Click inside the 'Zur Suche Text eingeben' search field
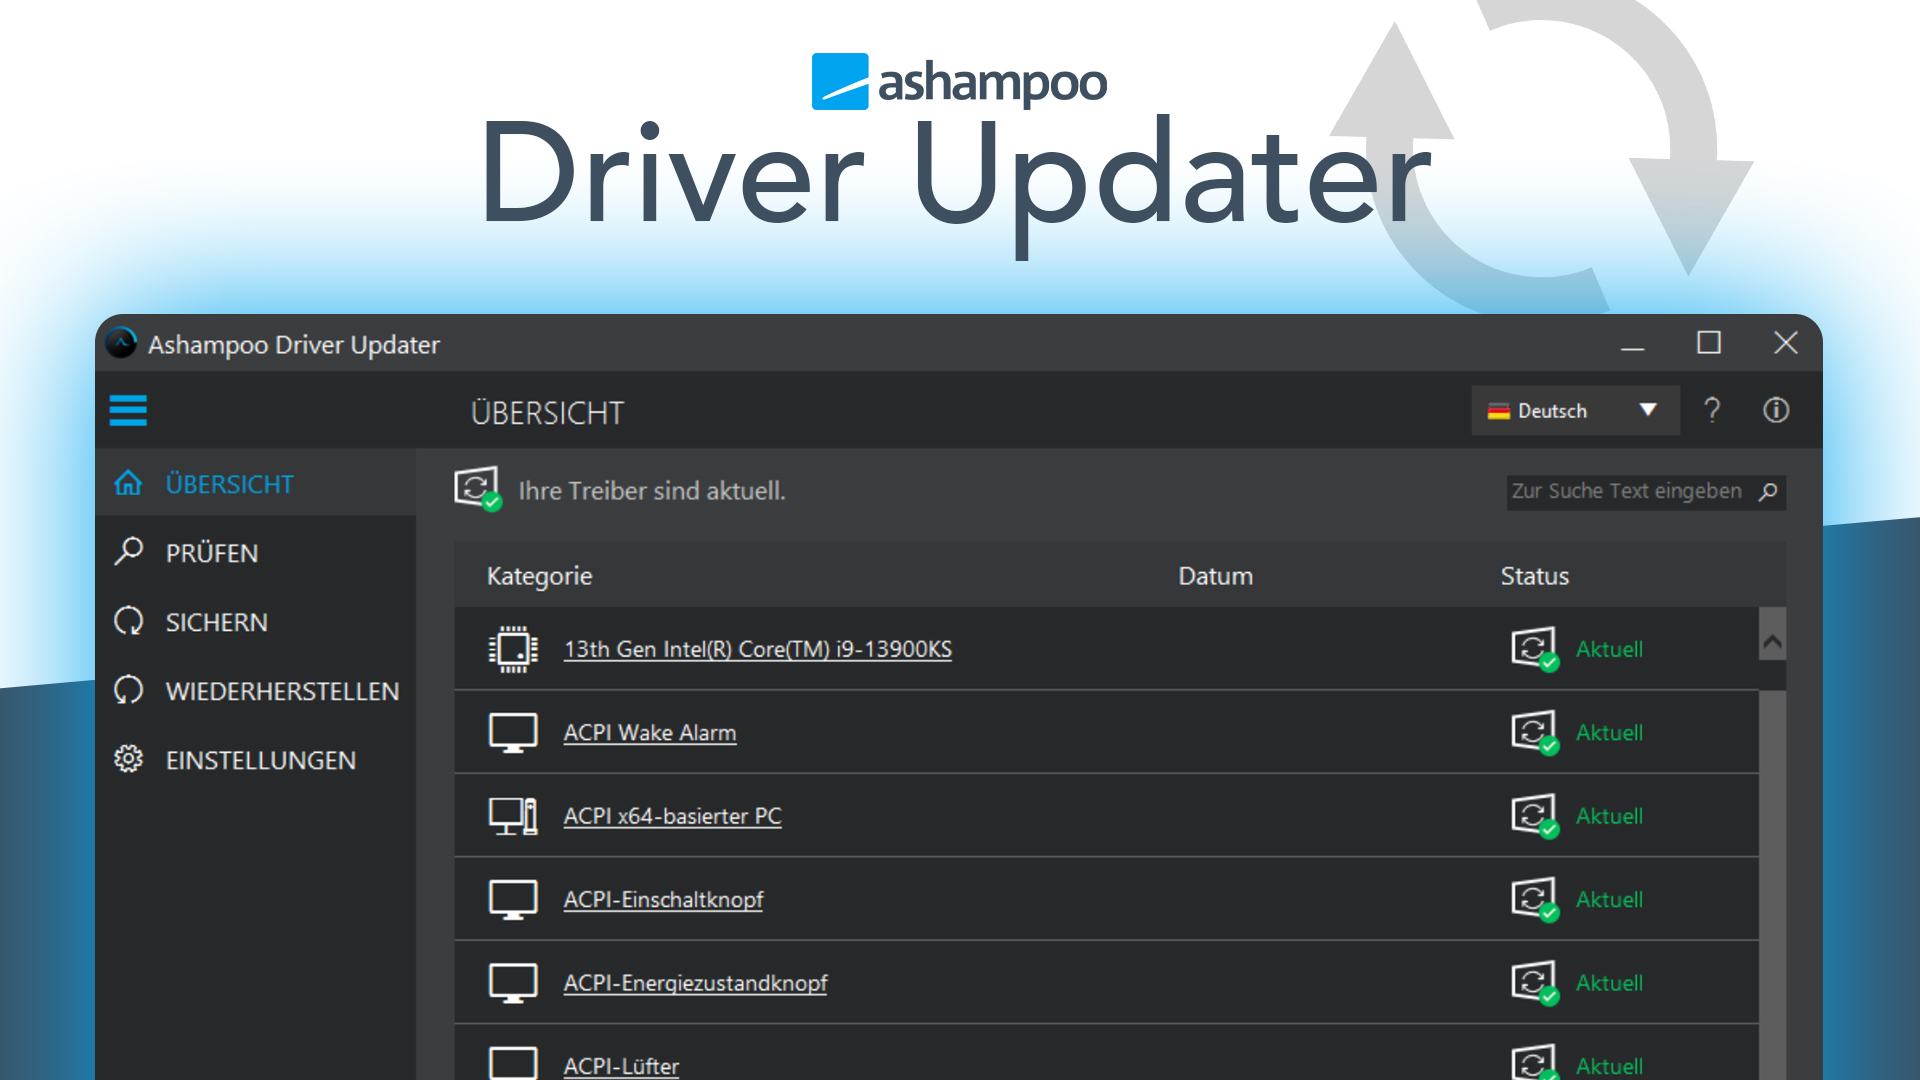Screen dimensions: 1920x1080 (x=1628, y=491)
